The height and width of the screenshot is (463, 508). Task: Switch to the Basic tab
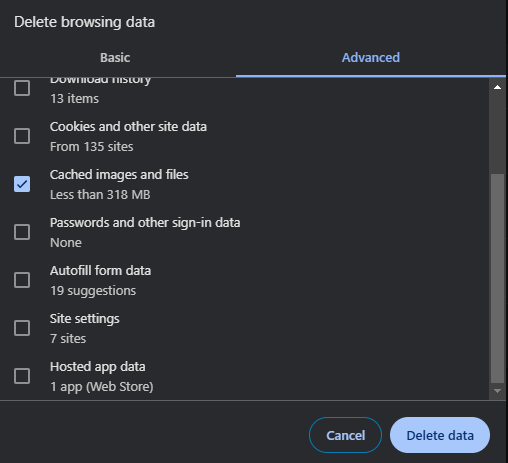coord(115,58)
